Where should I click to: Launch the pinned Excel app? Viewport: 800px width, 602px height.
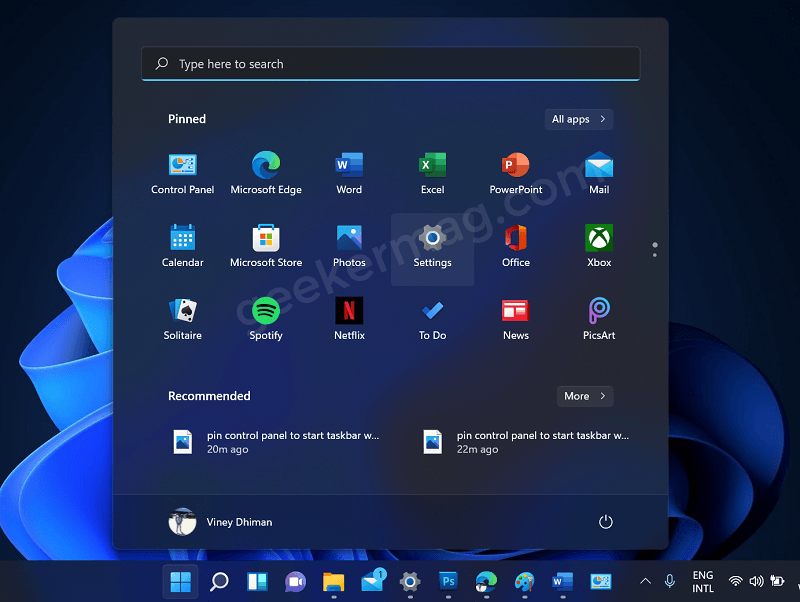click(x=432, y=174)
